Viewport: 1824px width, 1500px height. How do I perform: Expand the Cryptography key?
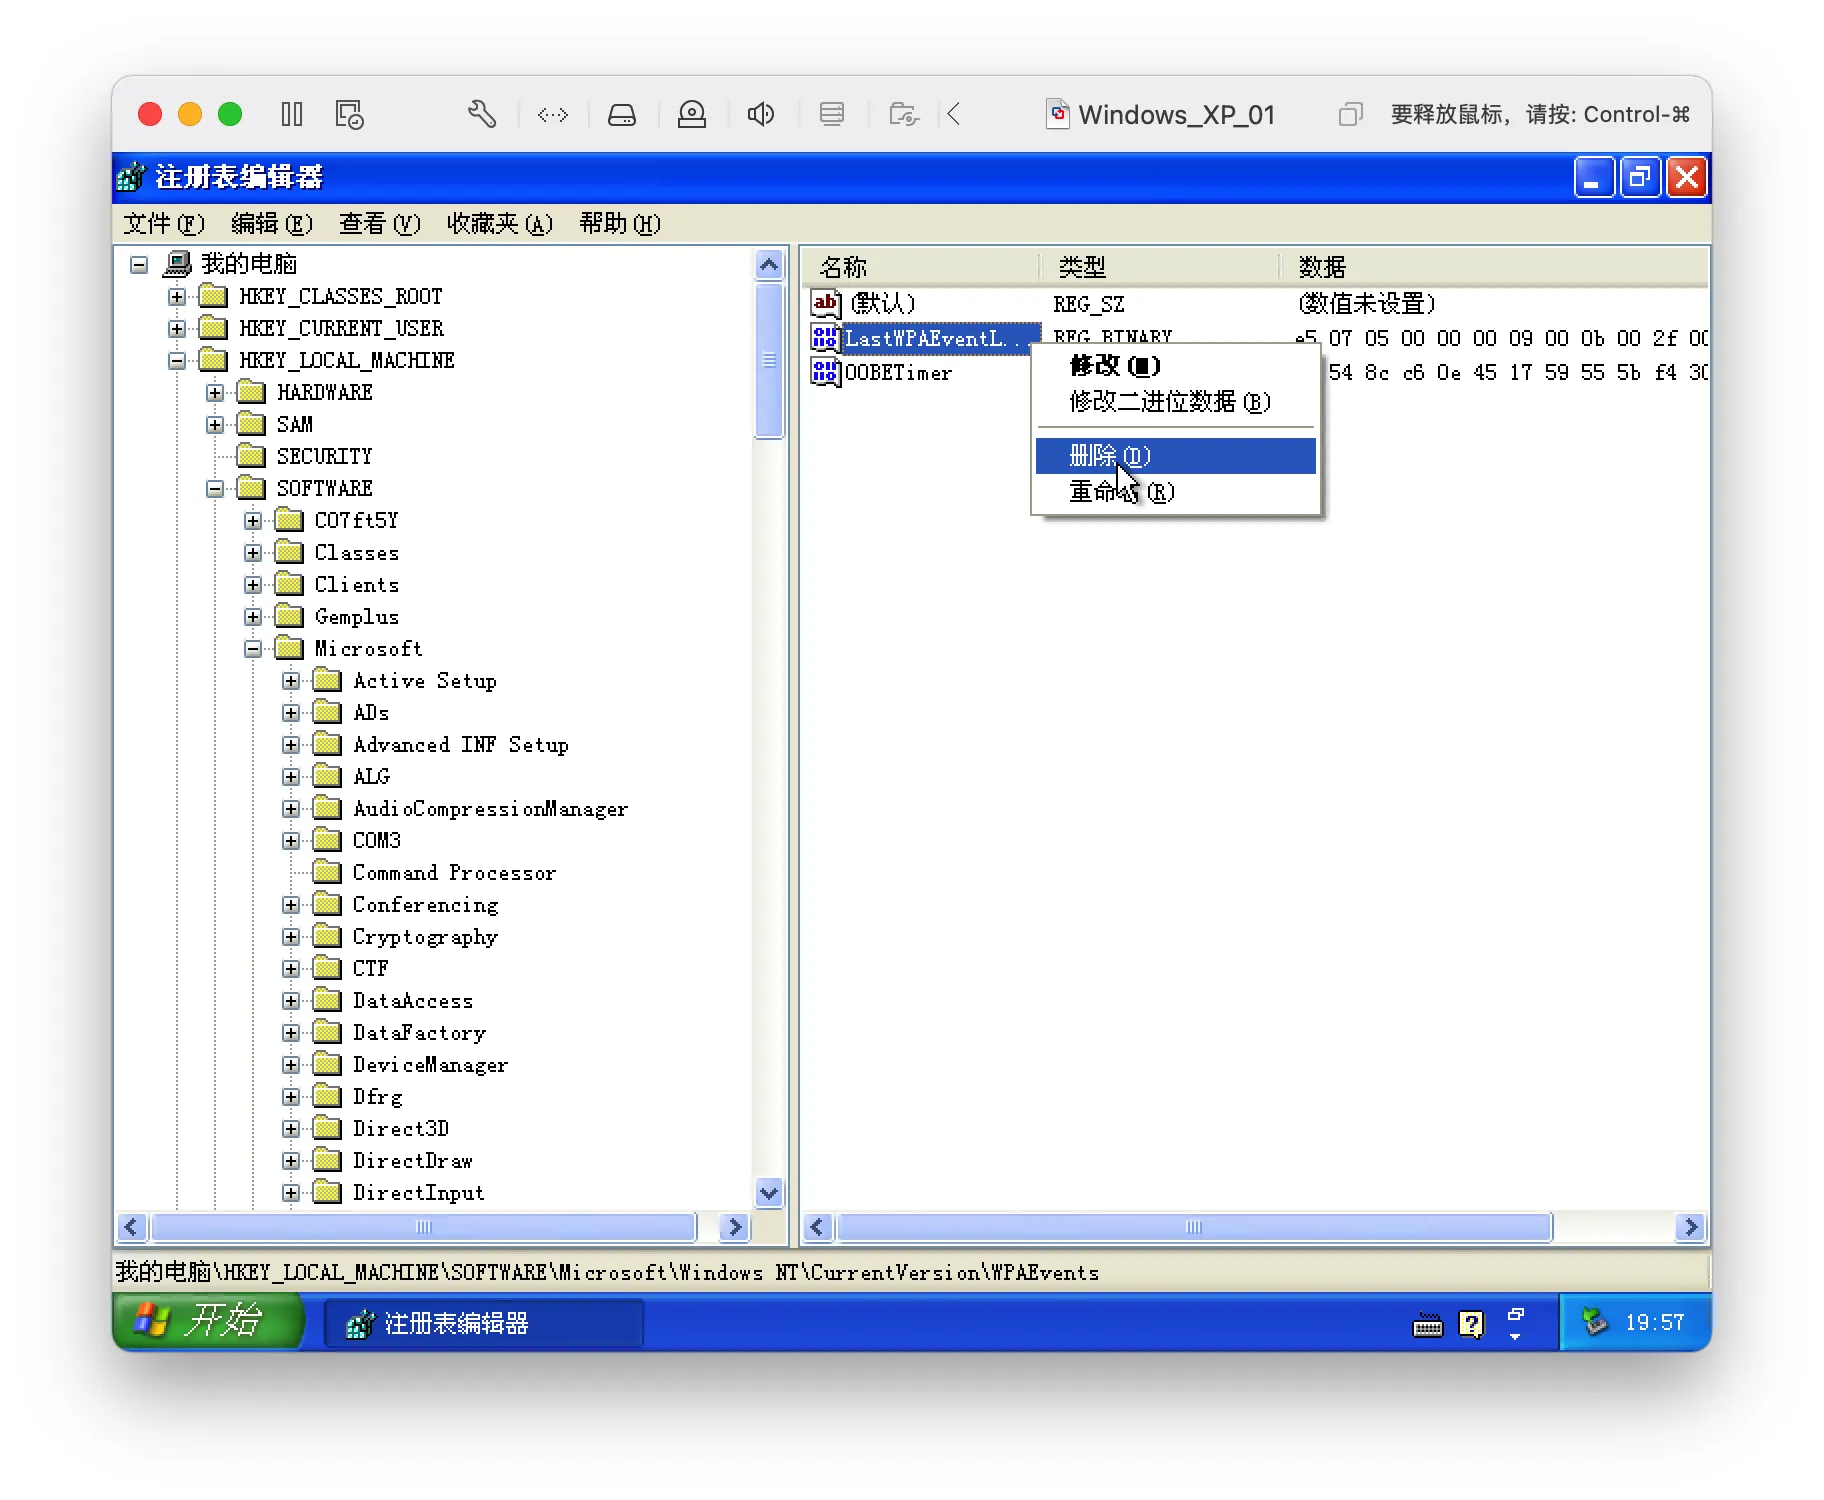(291, 937)
